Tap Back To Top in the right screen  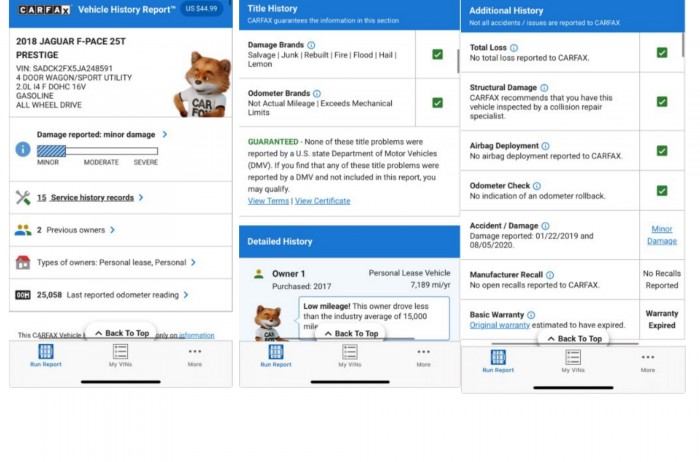click(574, 339)
